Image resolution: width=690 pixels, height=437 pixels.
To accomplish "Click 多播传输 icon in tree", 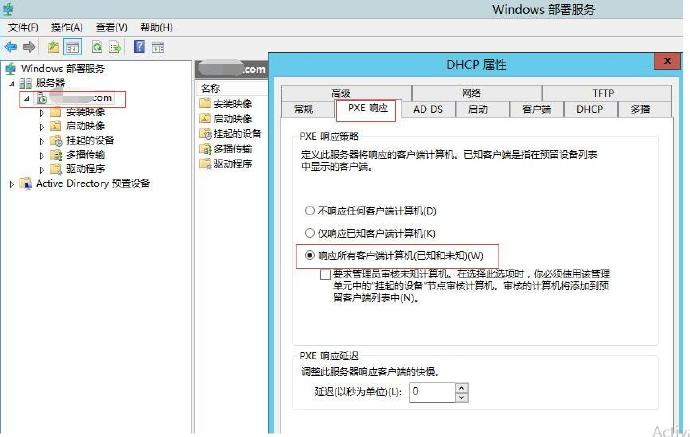I will pyautogui.click(x=56, y=154).
